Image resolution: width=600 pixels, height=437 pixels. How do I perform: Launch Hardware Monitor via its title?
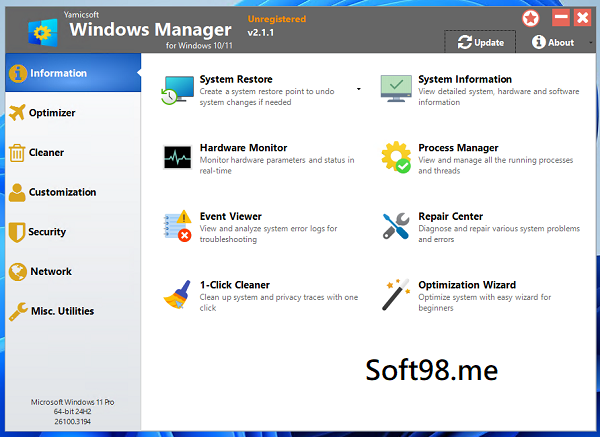pos(243,148)
